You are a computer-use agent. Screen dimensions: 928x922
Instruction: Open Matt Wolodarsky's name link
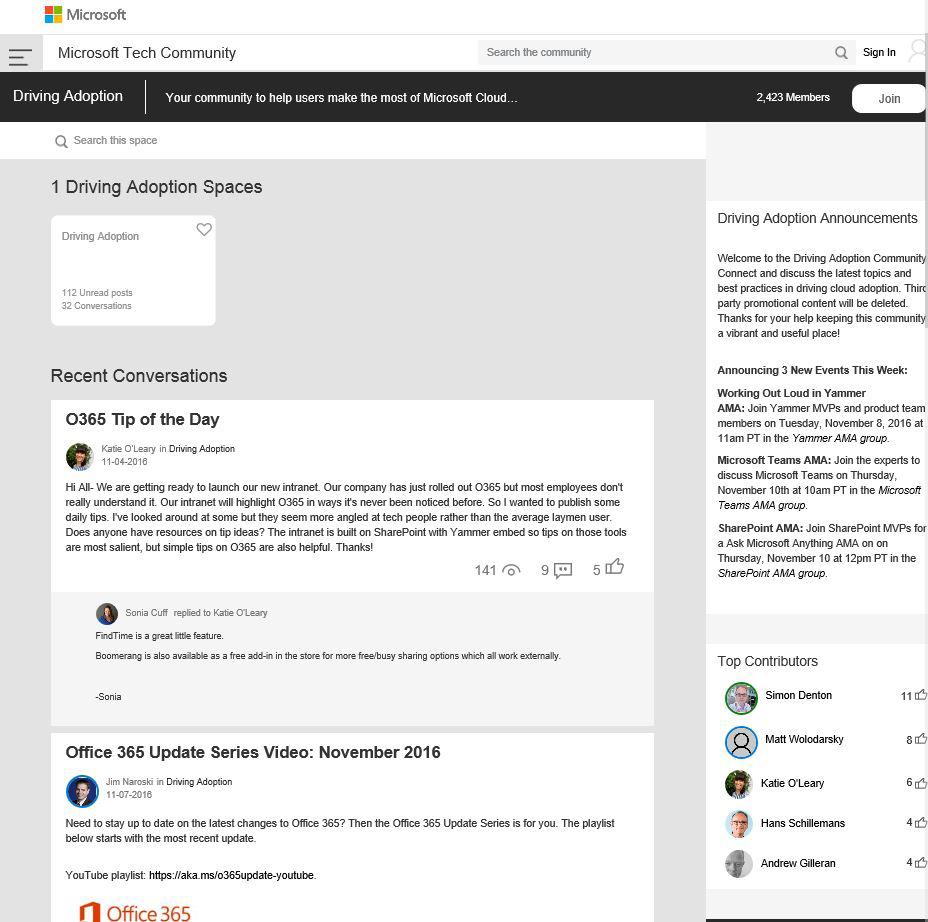tap(804, 739)
